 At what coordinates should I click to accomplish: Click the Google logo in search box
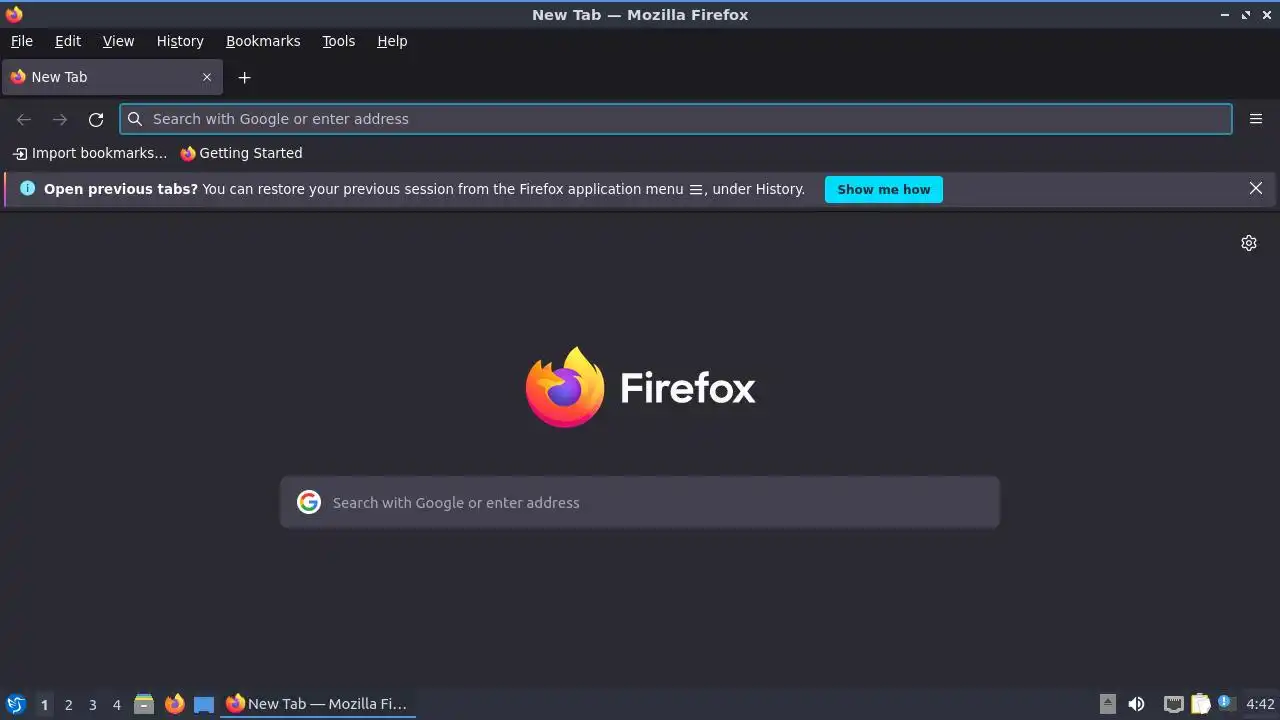coord(309,502)
